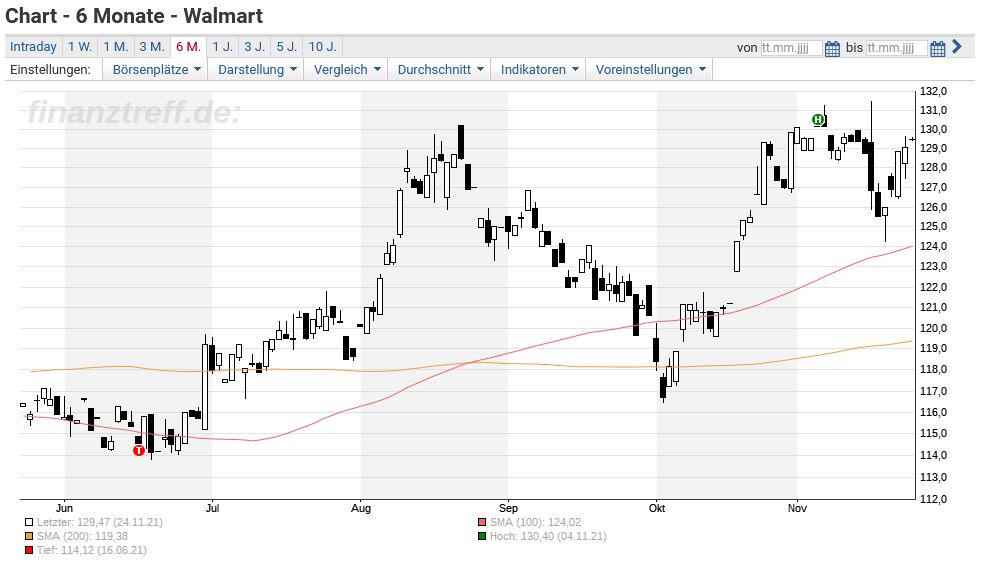This screenshot has height=565, width=987.
Task: Focus the 'von' start date field
Action: click(x=791, y=48)
